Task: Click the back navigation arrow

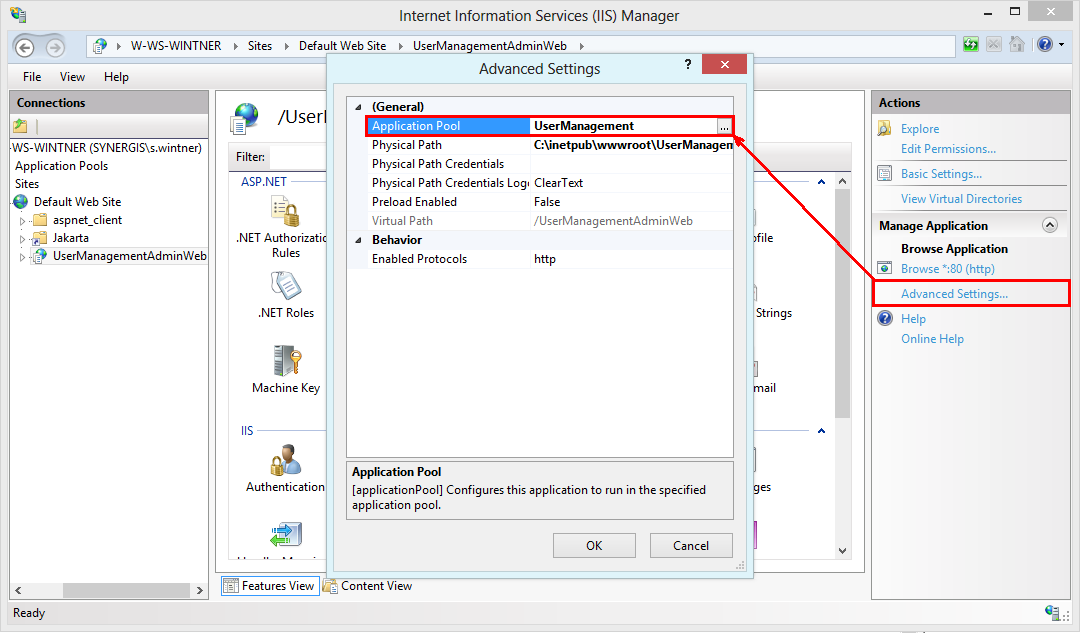Action: [x=22, y=45]
